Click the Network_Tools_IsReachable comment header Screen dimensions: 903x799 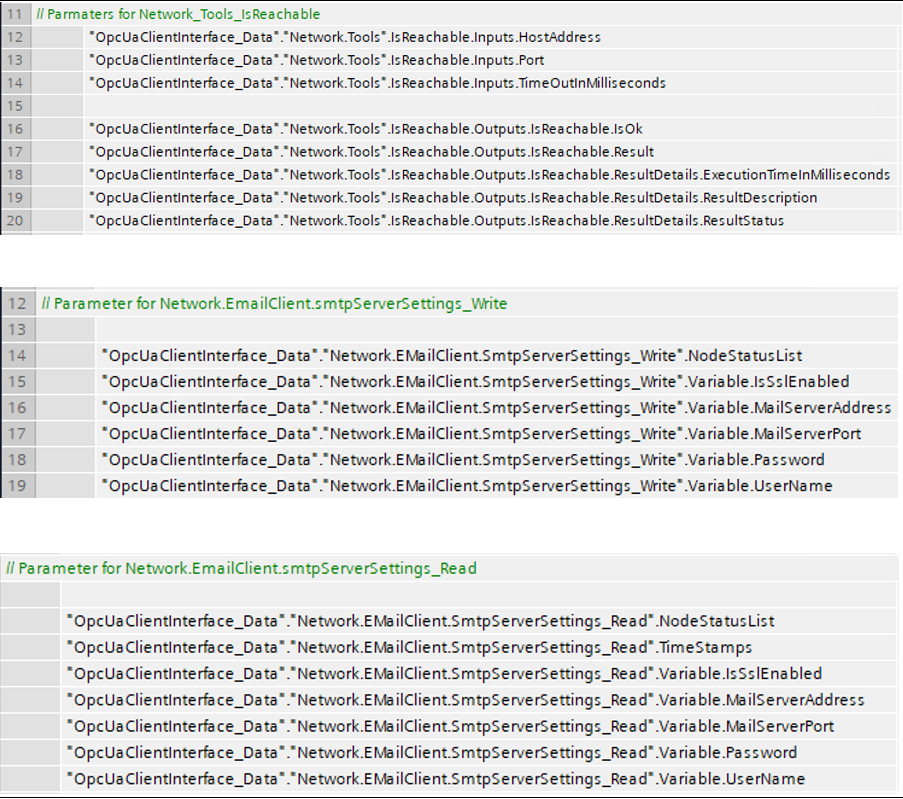(x=178, y=14)
